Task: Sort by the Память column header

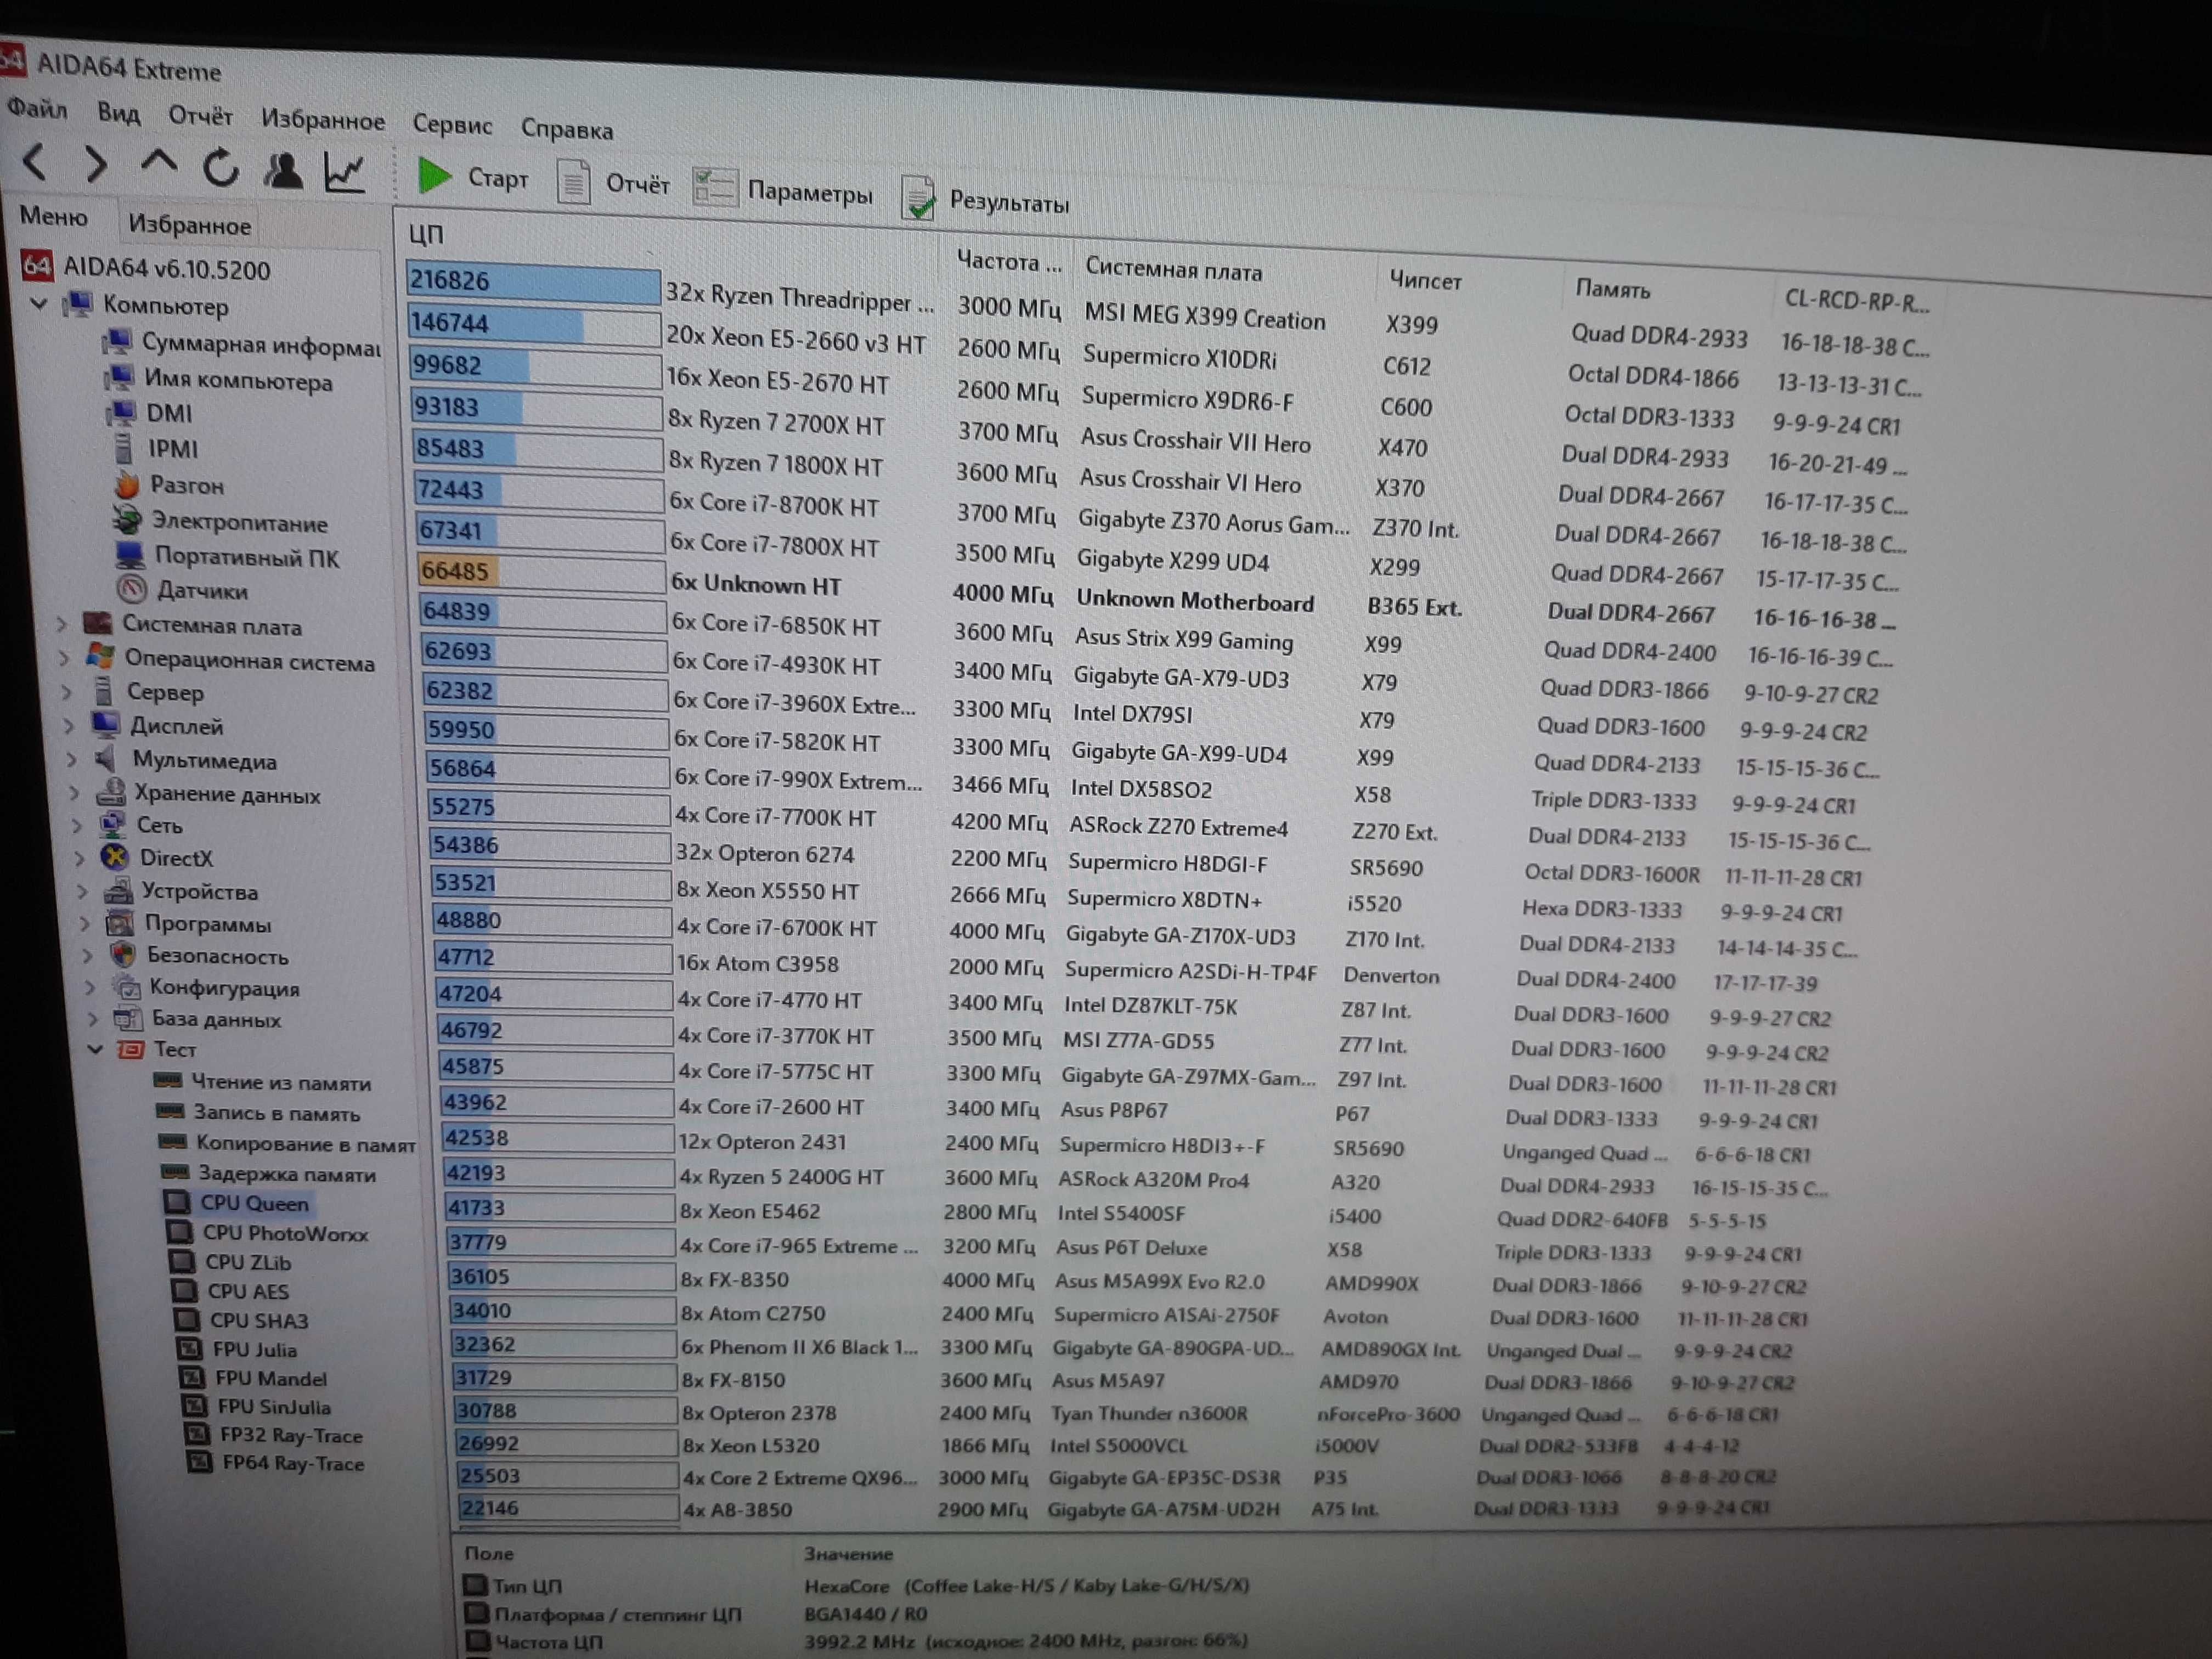Action: coord(1612,289)
